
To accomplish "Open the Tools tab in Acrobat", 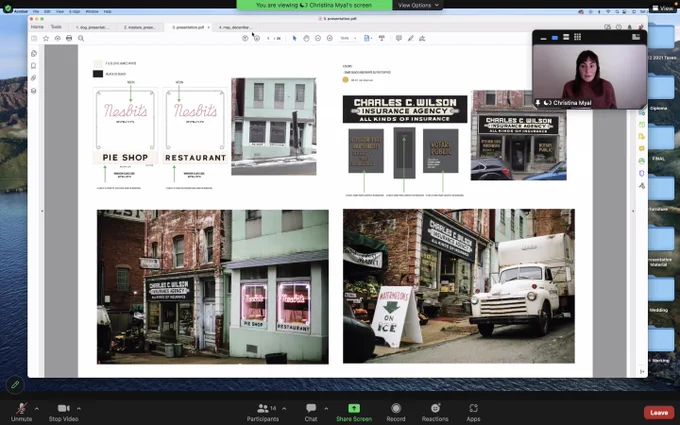I will point(56,27).
